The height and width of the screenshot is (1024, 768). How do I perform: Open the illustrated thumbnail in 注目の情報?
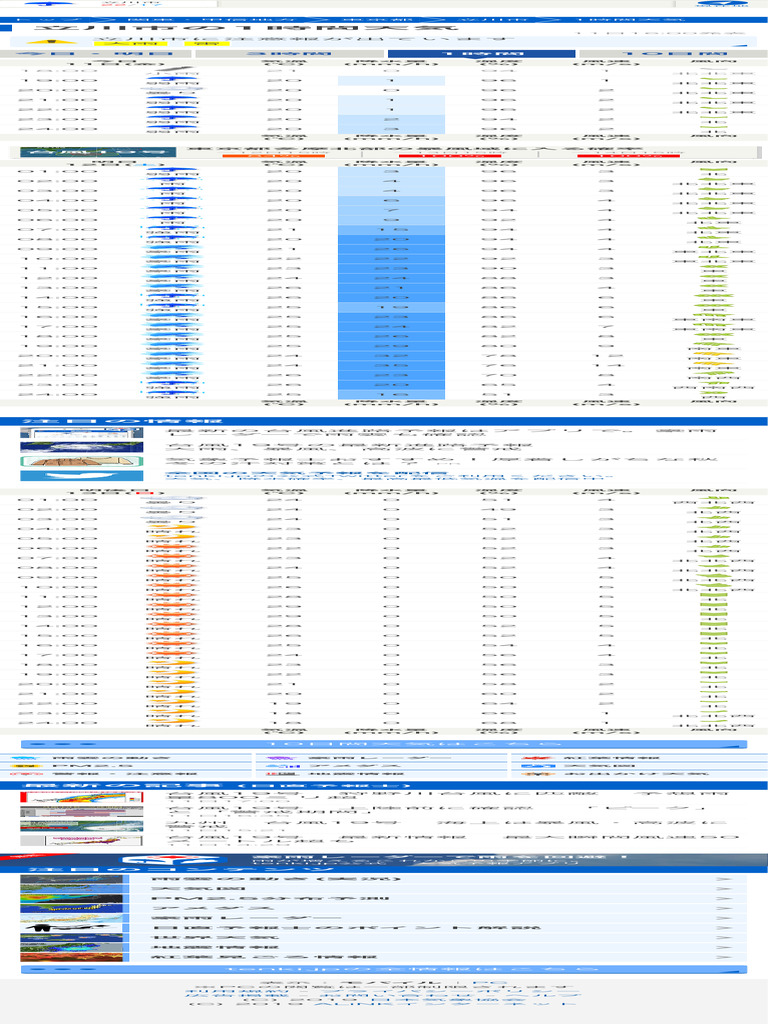(x=82, y=462)
